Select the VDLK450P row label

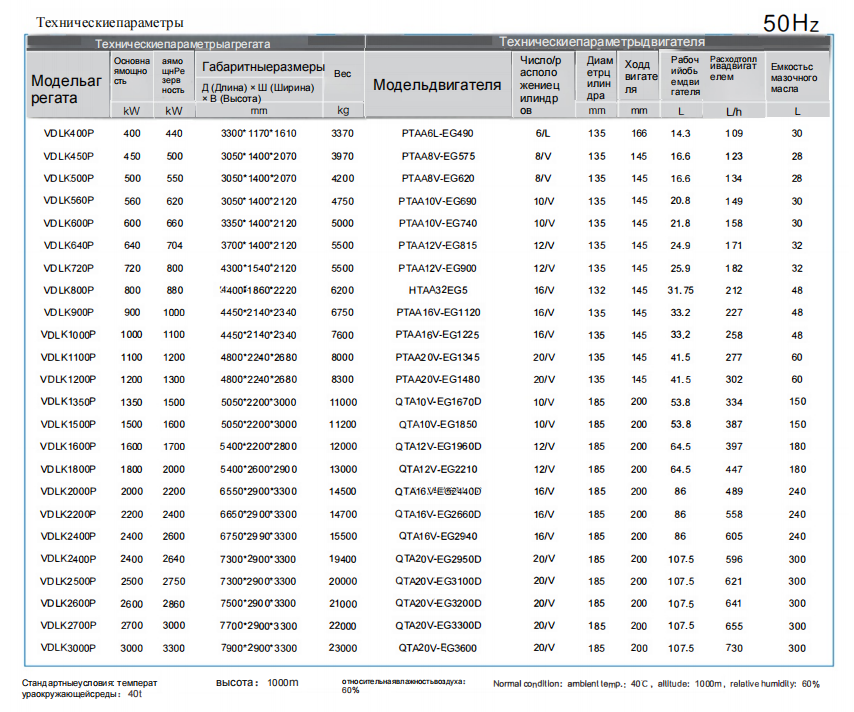pos(69,156)
